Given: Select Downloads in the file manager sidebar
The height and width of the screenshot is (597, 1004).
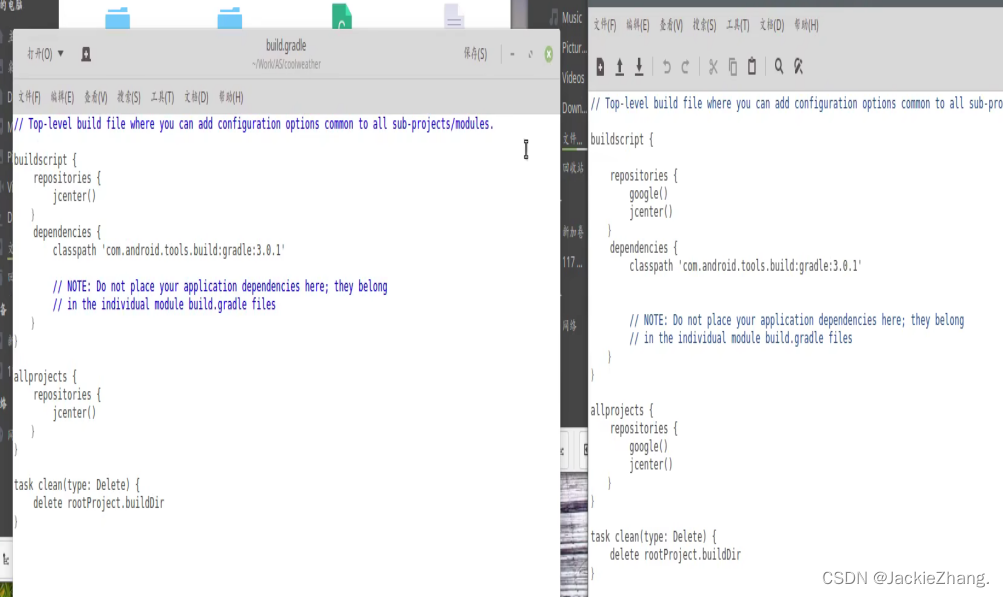Looking at the screenshot, I should click(574, 108).
